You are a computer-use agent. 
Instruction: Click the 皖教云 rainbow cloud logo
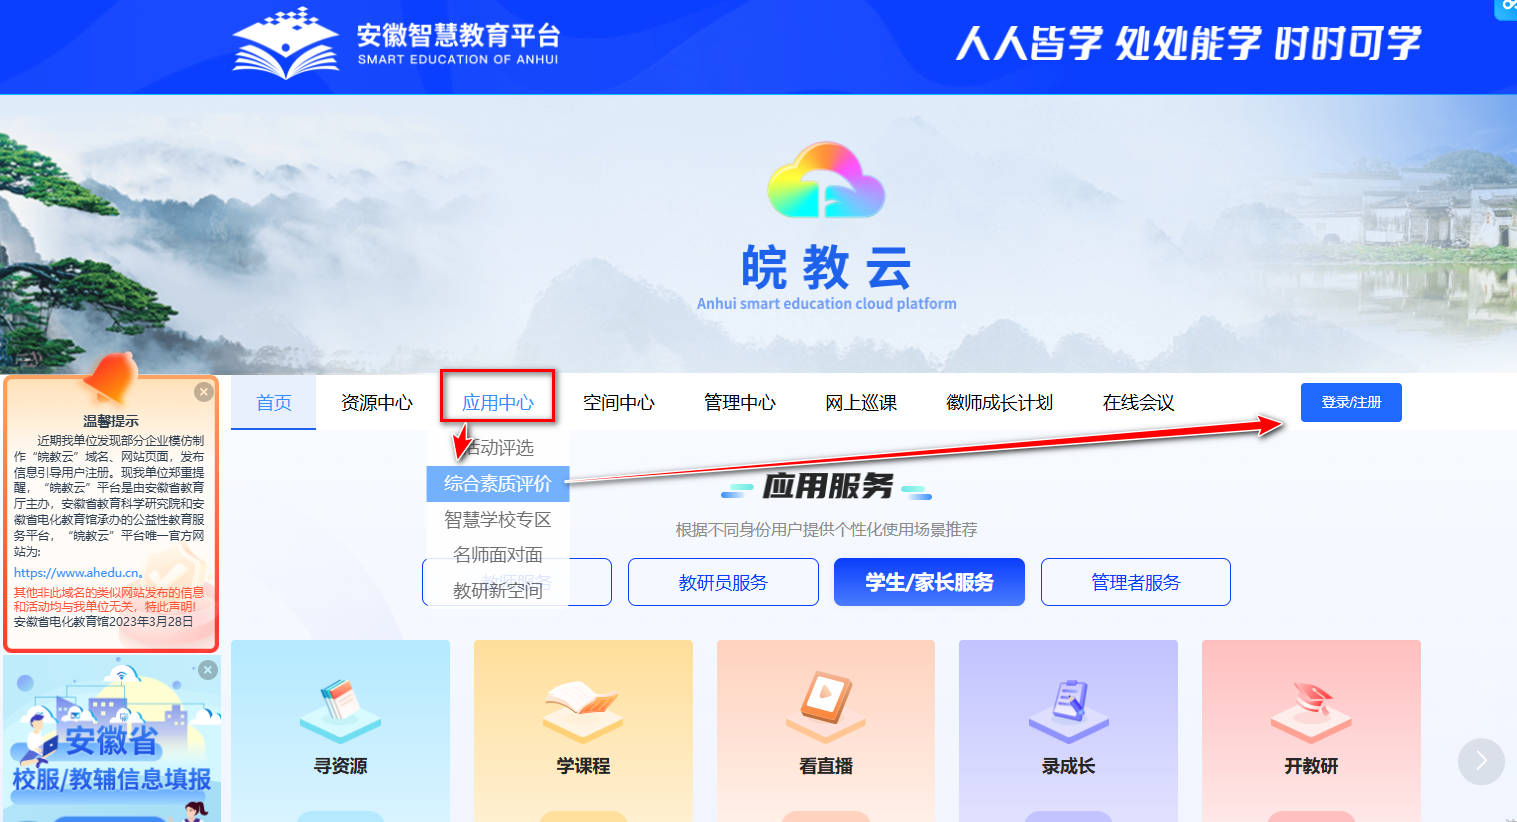click(x=826, y=181)
